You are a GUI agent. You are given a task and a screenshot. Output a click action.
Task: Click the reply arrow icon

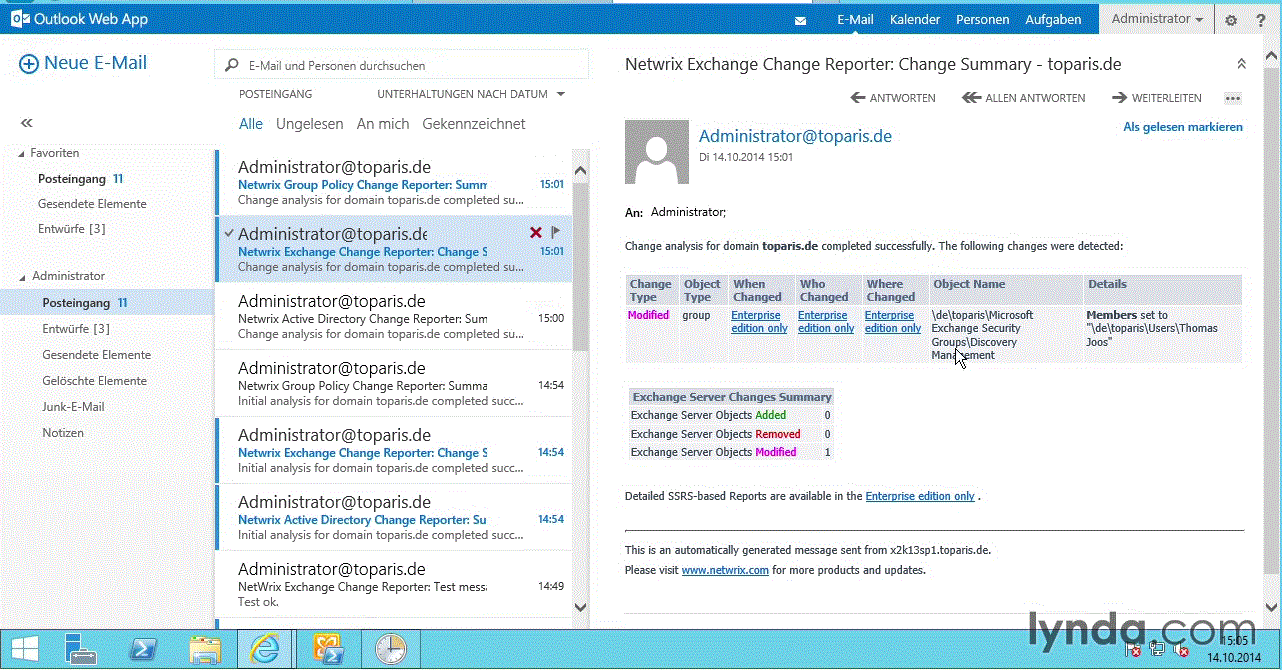pos(858,98)
